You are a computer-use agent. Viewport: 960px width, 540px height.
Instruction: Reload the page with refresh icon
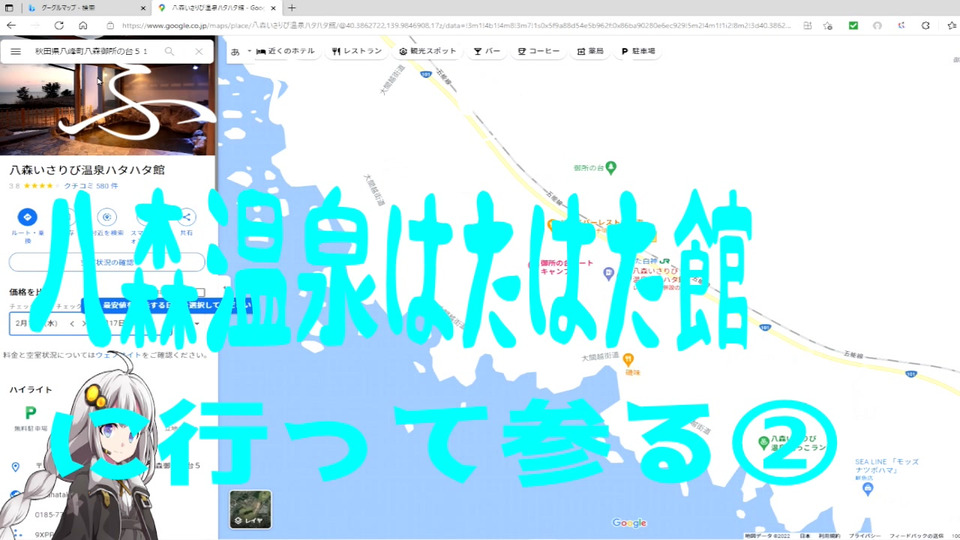coord(59,26)
